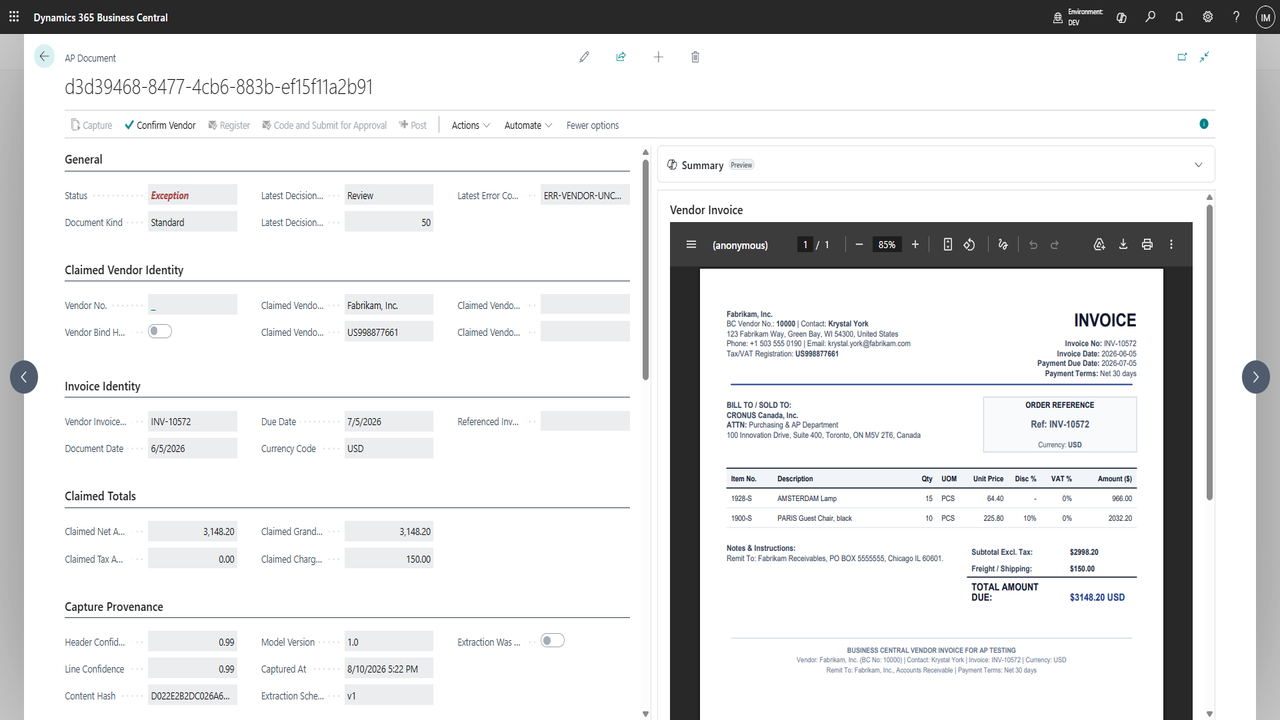1280x720 pixels.
Task: Collapse the Capture Provenance section
Action: [x=114, y=607]
